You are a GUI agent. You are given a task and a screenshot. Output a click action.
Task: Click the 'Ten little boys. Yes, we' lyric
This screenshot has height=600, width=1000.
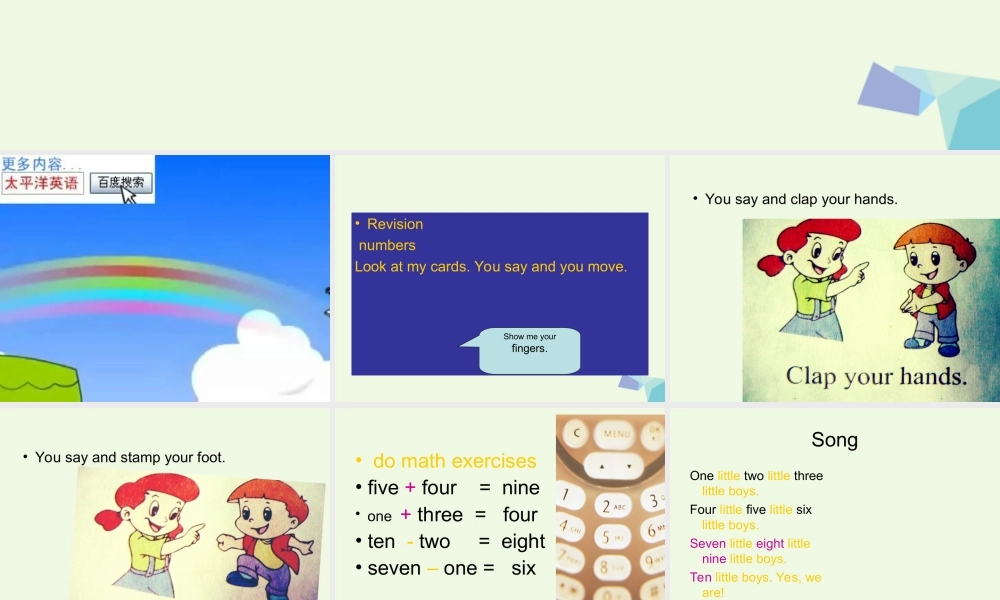click(x=755, y=577)
